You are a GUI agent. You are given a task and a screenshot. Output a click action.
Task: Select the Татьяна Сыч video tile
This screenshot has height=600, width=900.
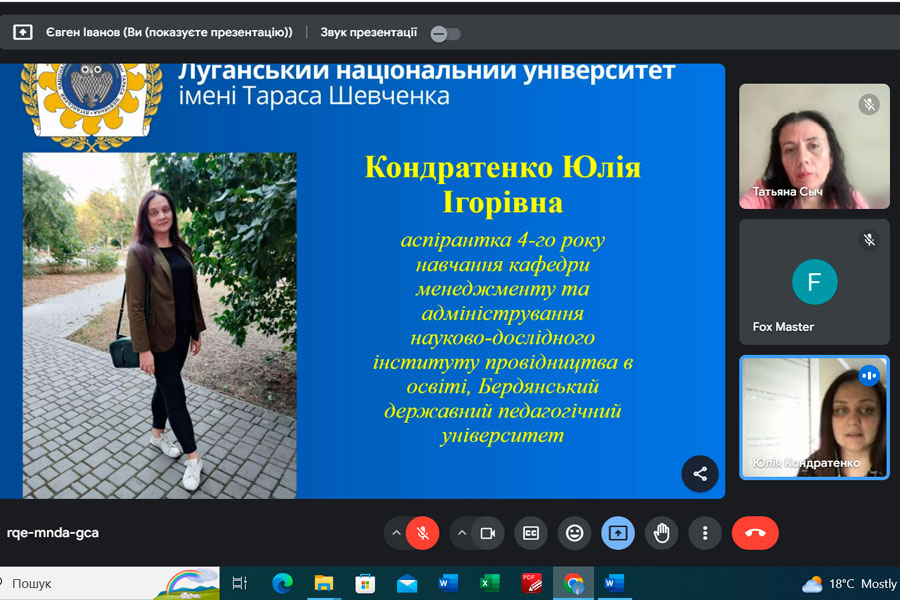coord(814,146)
